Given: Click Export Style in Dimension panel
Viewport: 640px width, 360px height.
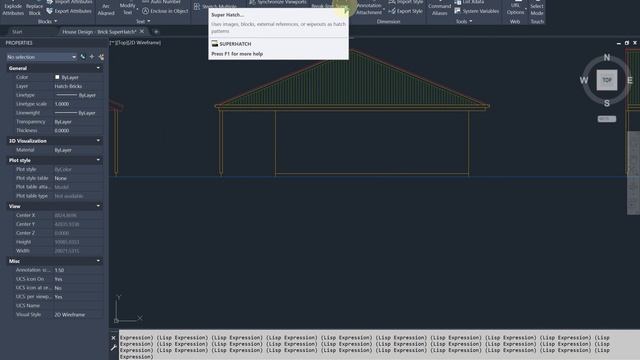Looking at the screenshot, I should [x=406, y=11].
